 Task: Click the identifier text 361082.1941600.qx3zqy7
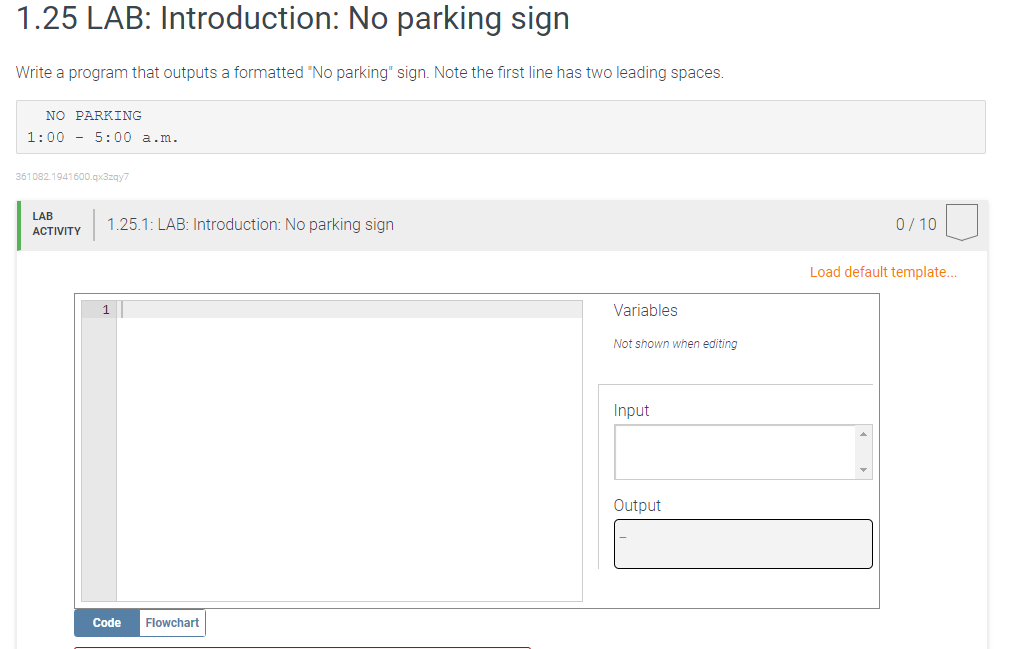(74, 176)
